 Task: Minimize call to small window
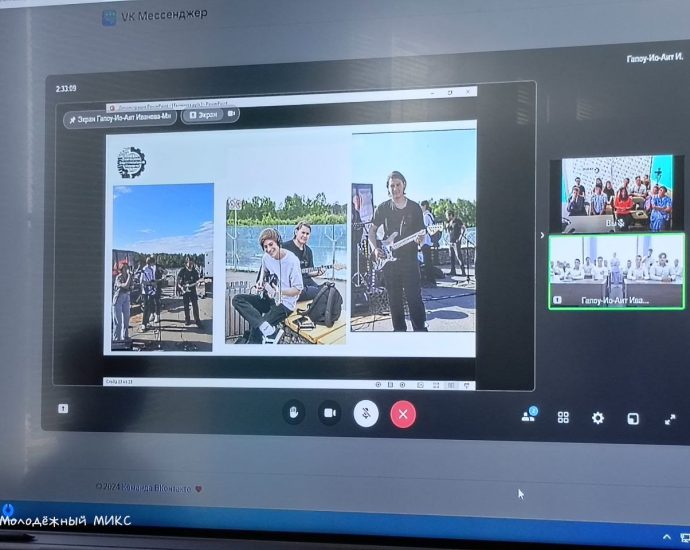click(x=633, y=419)
